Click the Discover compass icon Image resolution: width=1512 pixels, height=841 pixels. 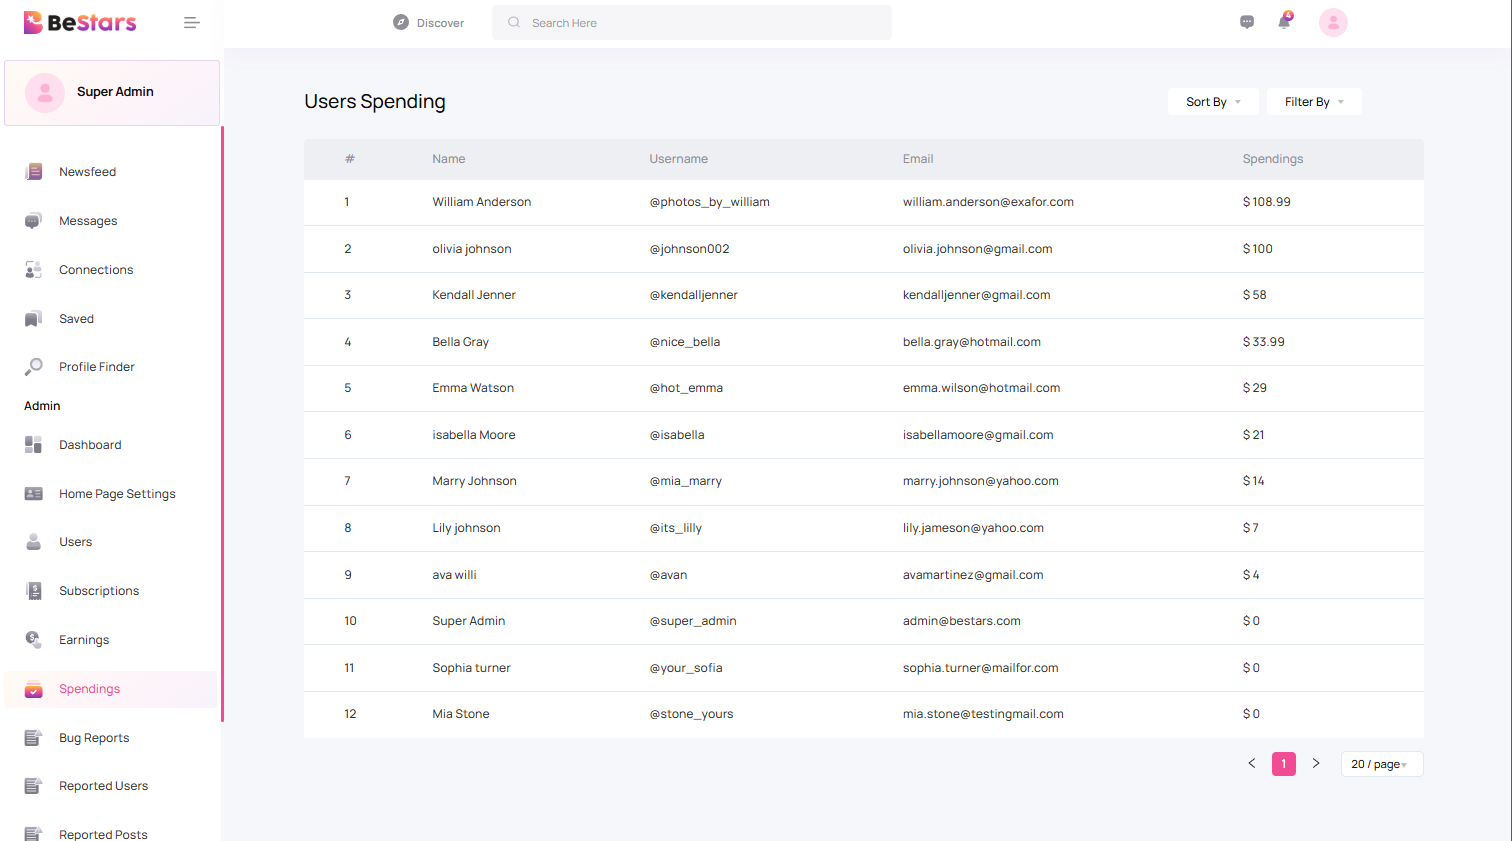pos(401,22)
